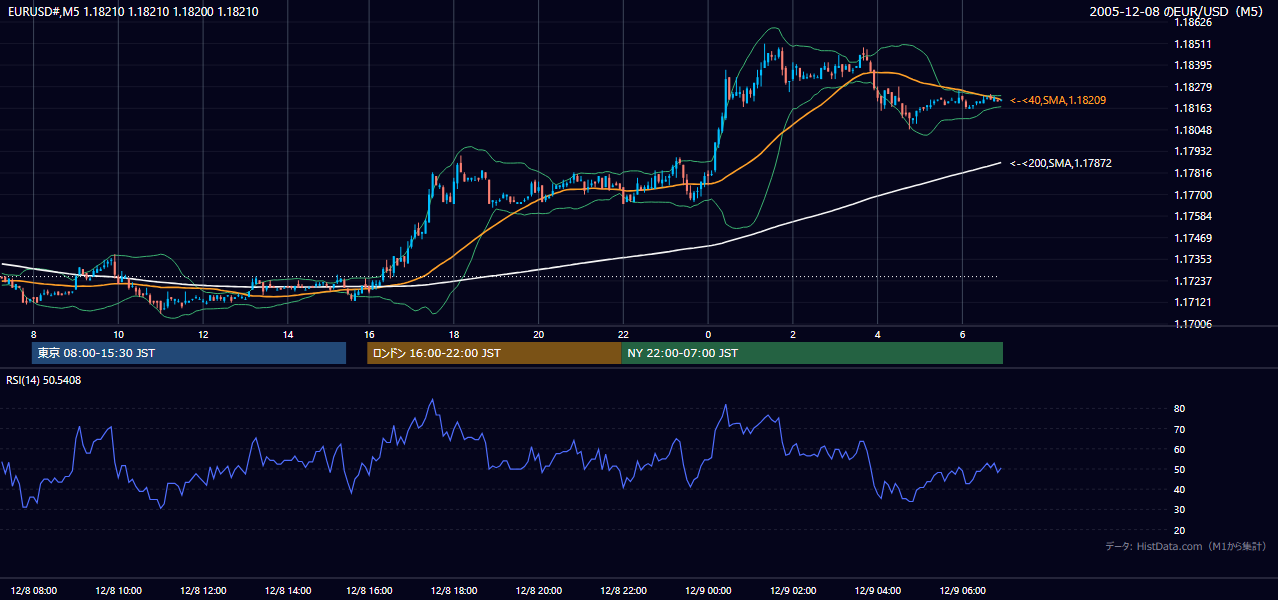Image resolution: width=1278 pixels, height=600 pixels.
Task: Click RSI scale level 70
Action: pos(1180,429)
